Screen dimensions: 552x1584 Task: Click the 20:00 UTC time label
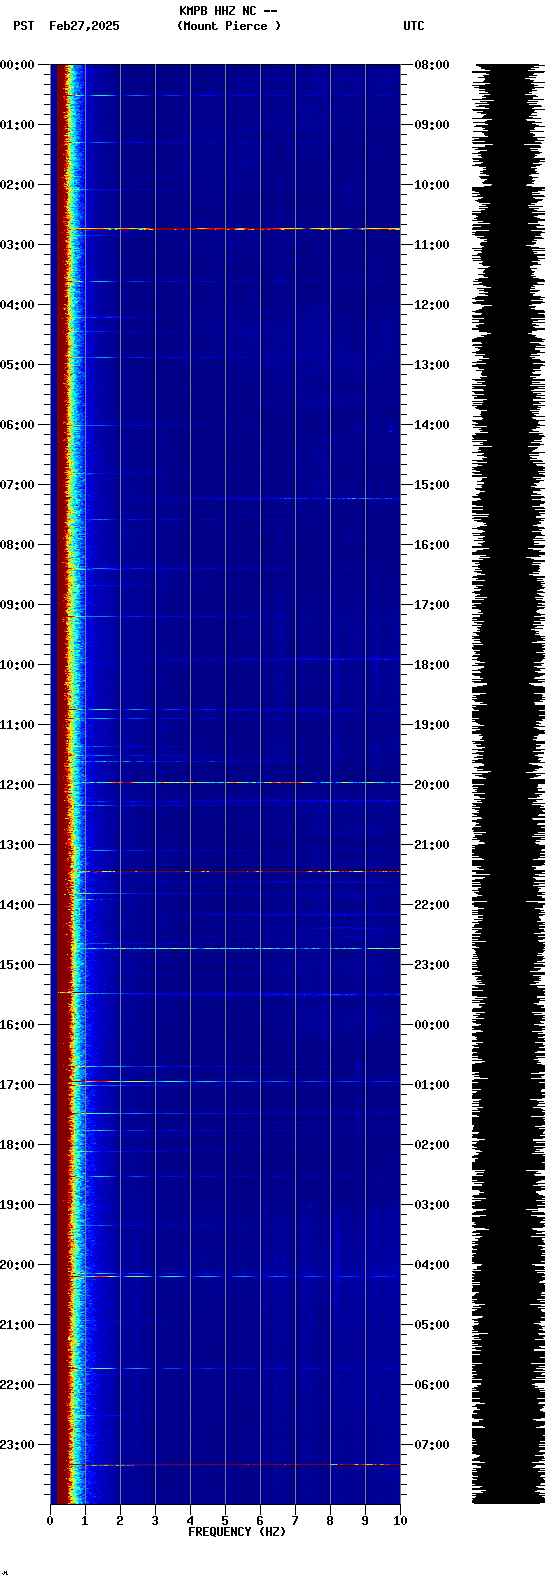point(432,785)
